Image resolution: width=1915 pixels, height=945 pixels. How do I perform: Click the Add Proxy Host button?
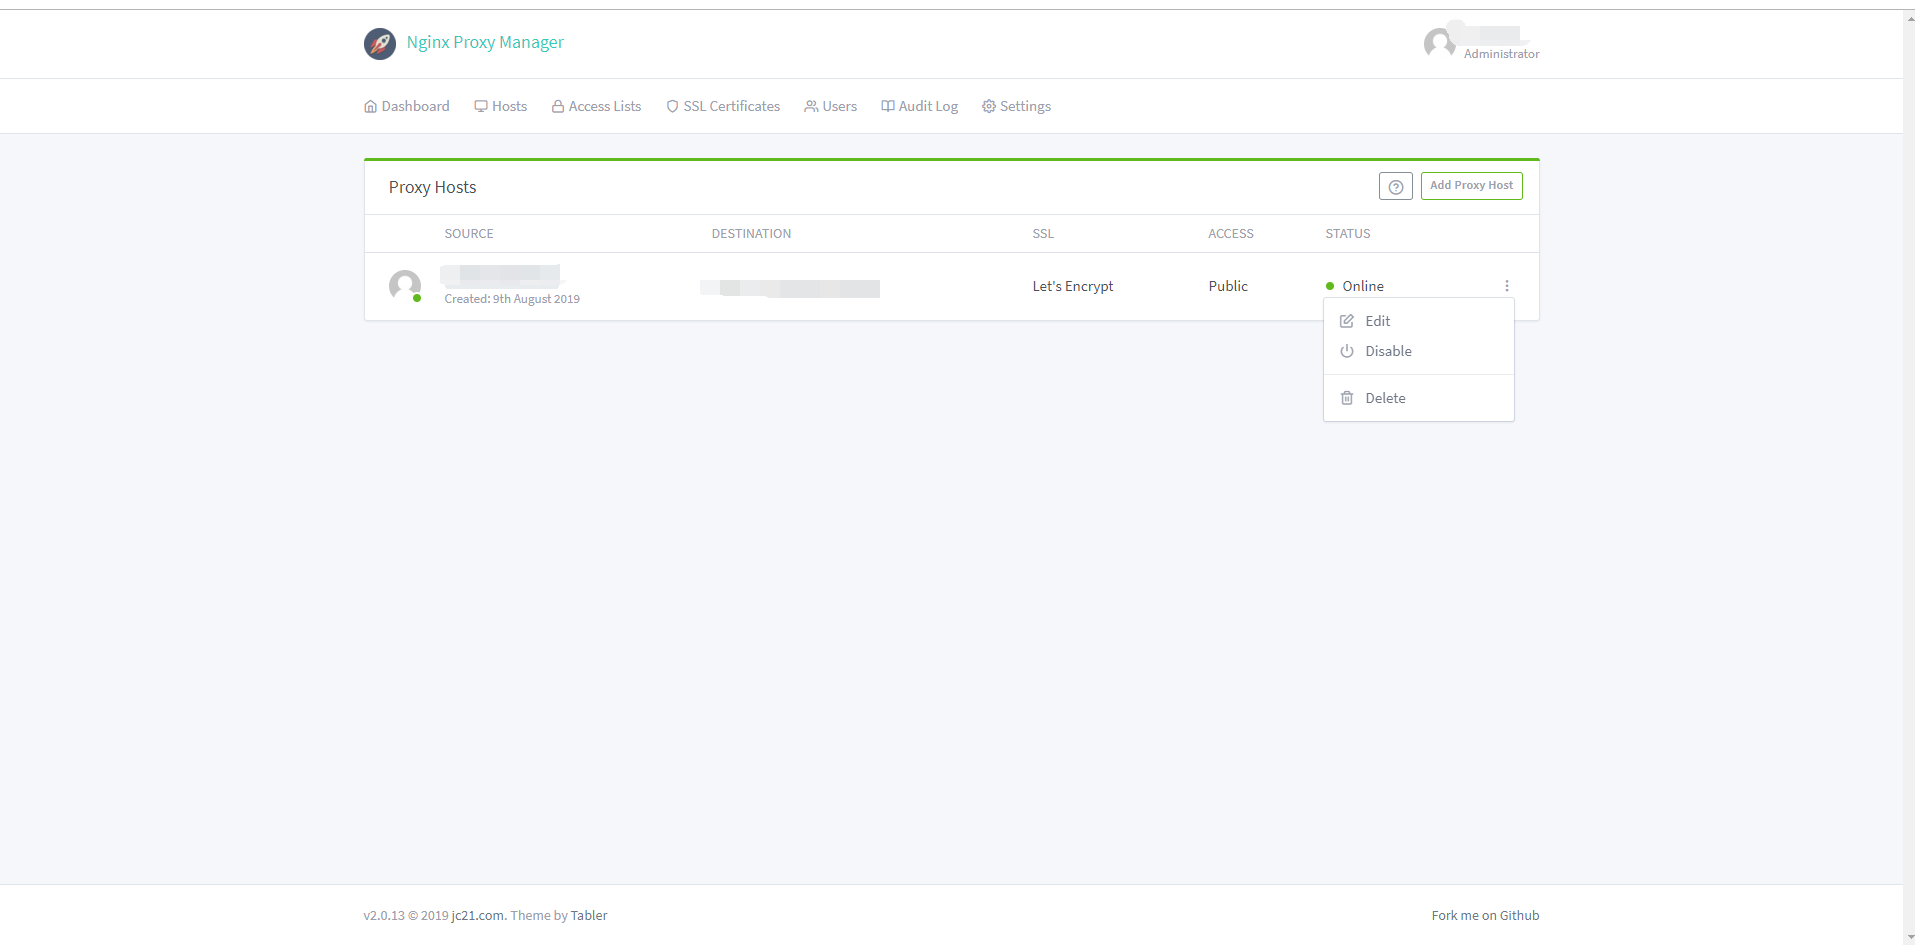[x=1472, y=186]
